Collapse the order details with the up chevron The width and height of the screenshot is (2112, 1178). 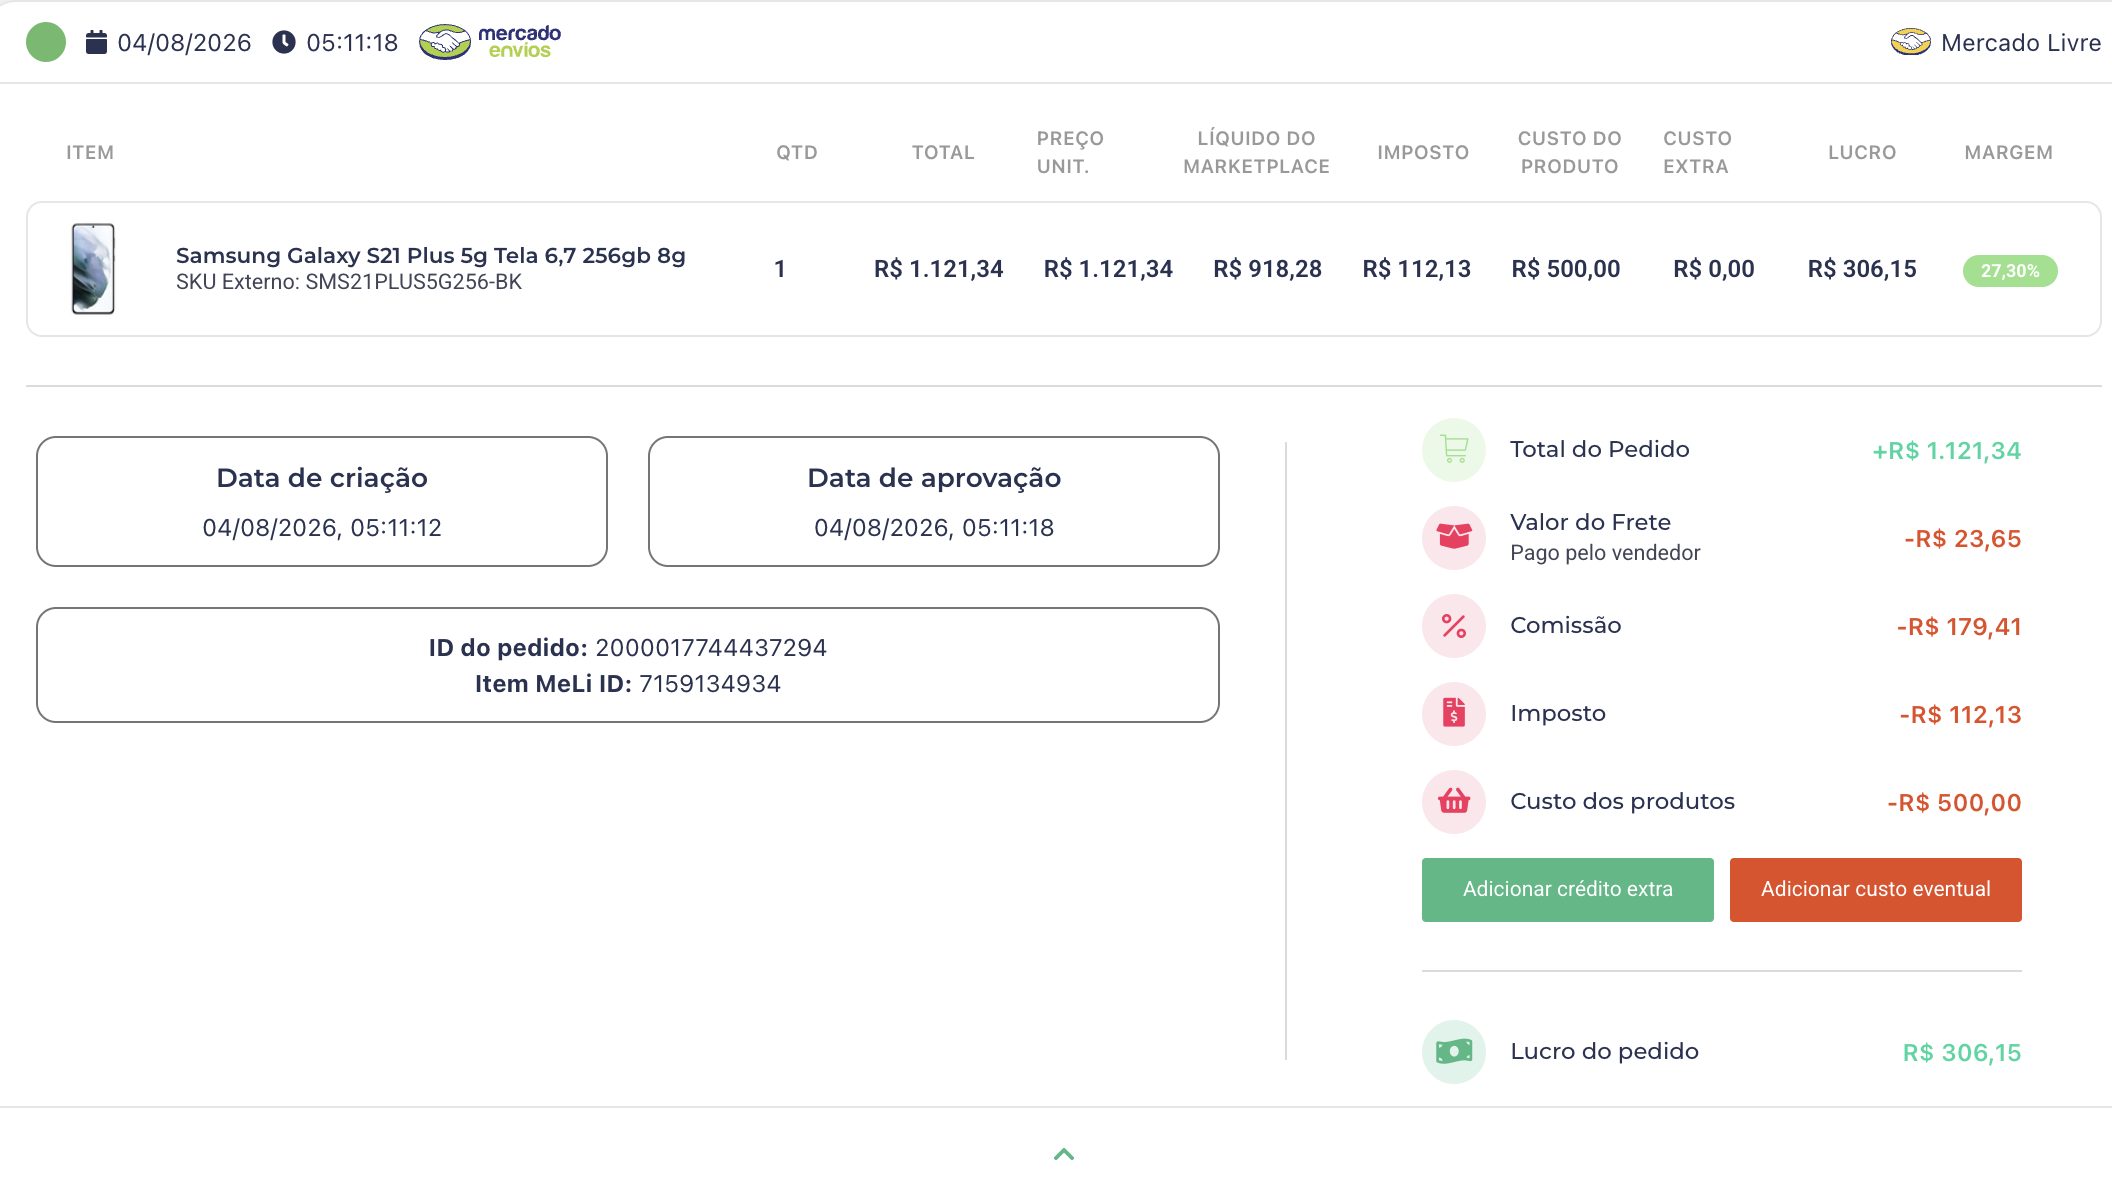coord(1064,1154)
